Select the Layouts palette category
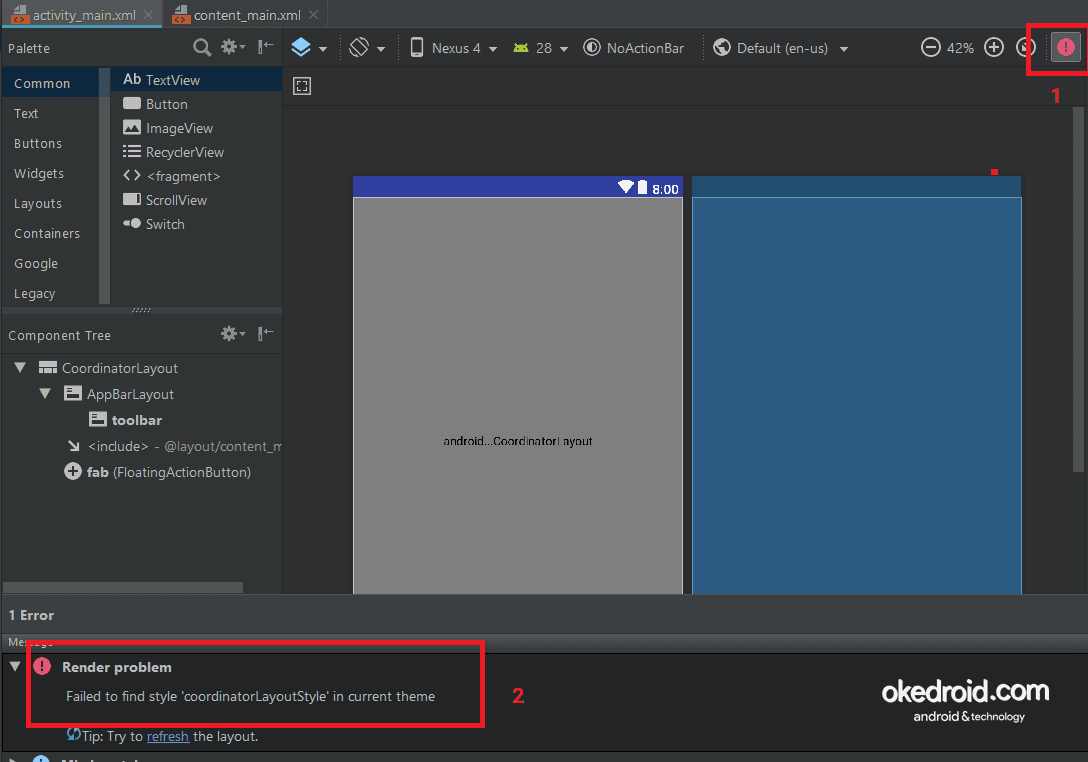 pos(50,203)
